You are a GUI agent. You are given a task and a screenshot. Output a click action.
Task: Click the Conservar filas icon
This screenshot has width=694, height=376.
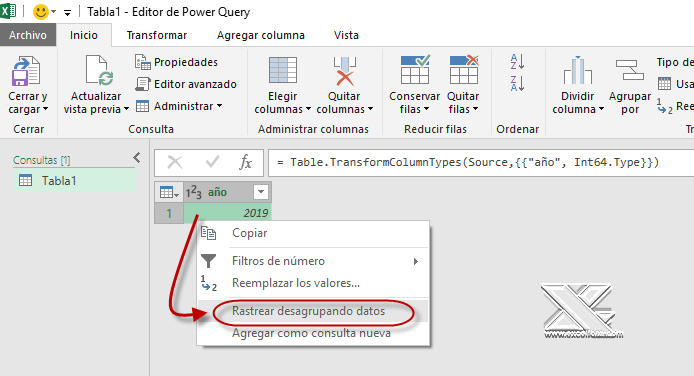click(415, 69)
